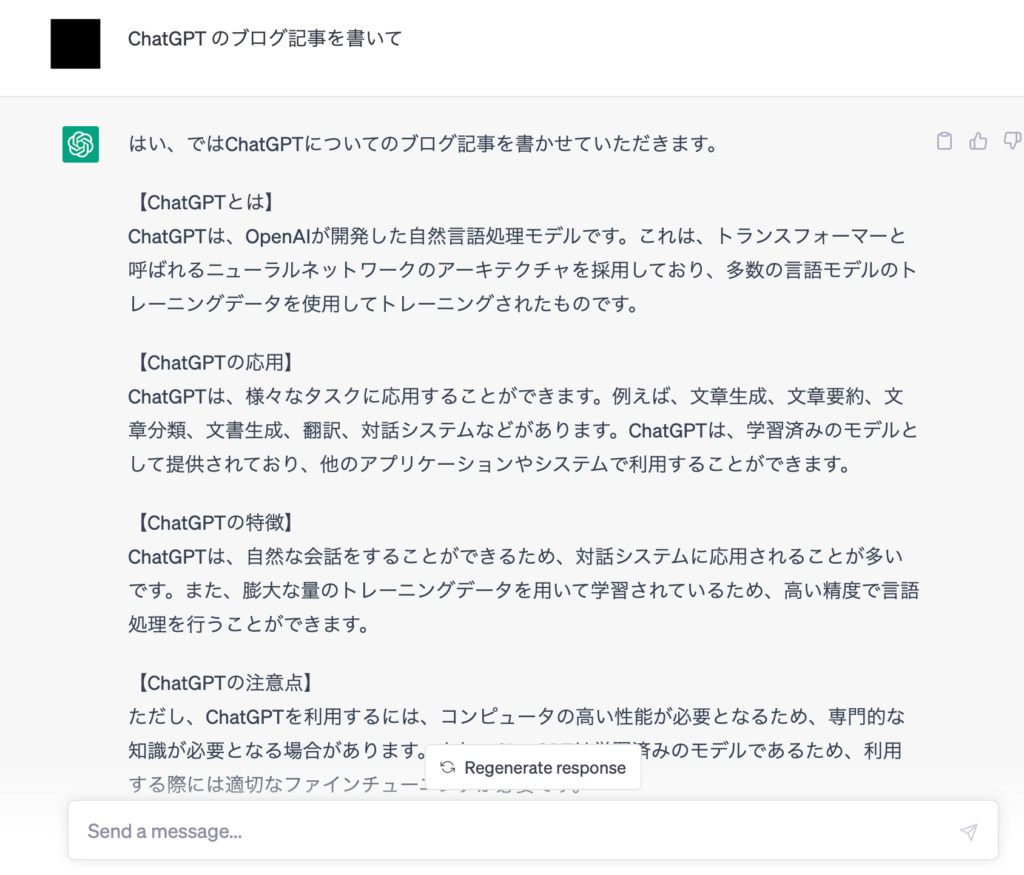The height and width of the screenshot is (875, 1024).
Task: Click the black user avatar square
Action: coord(75,44)
